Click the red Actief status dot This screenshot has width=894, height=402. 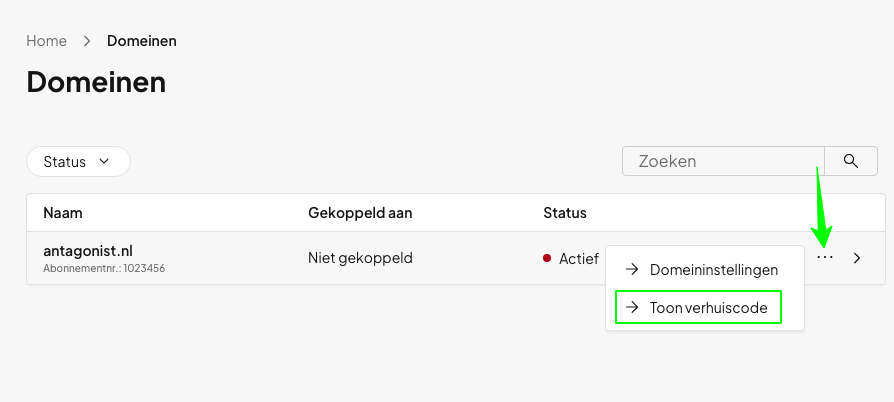[x=547, y=258]
